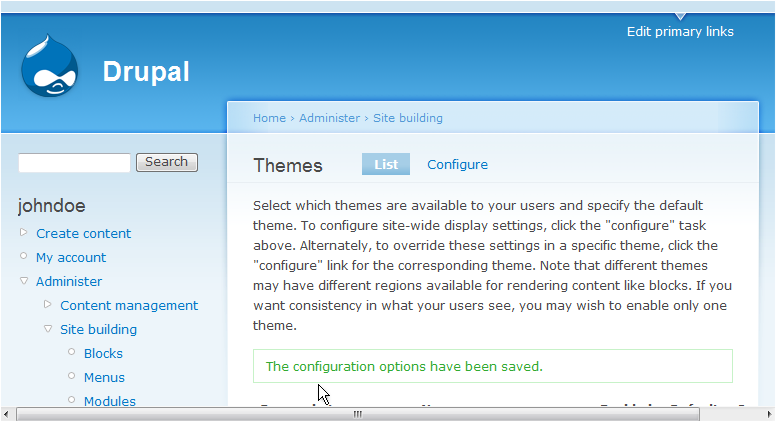Open Content management menu item
The width and height of the screenshot is (776, 422).
click(x=129, y=306)
